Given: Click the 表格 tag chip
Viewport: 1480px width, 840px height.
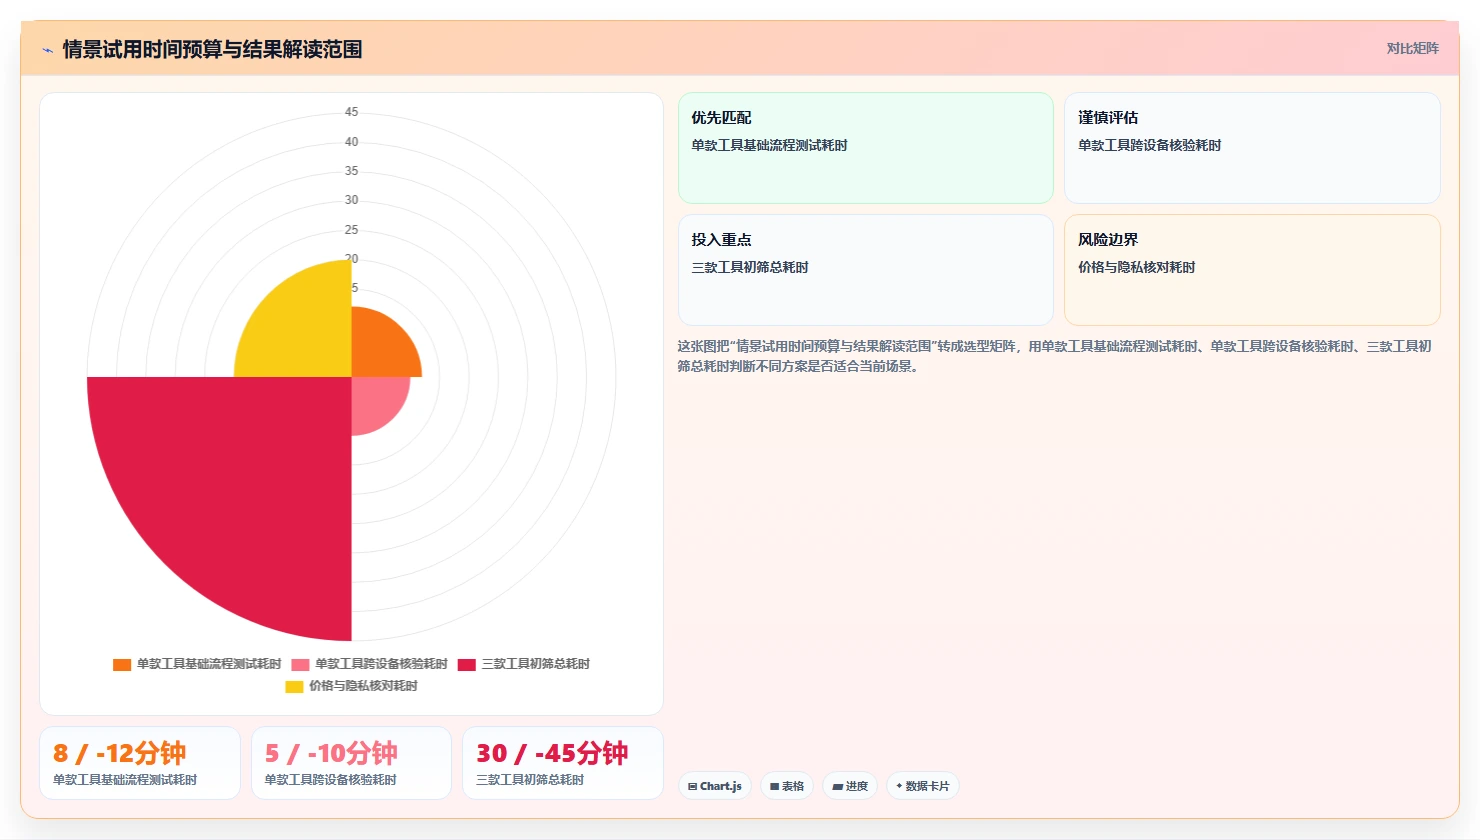Looking at the screenshot, I should coord(787,786).
